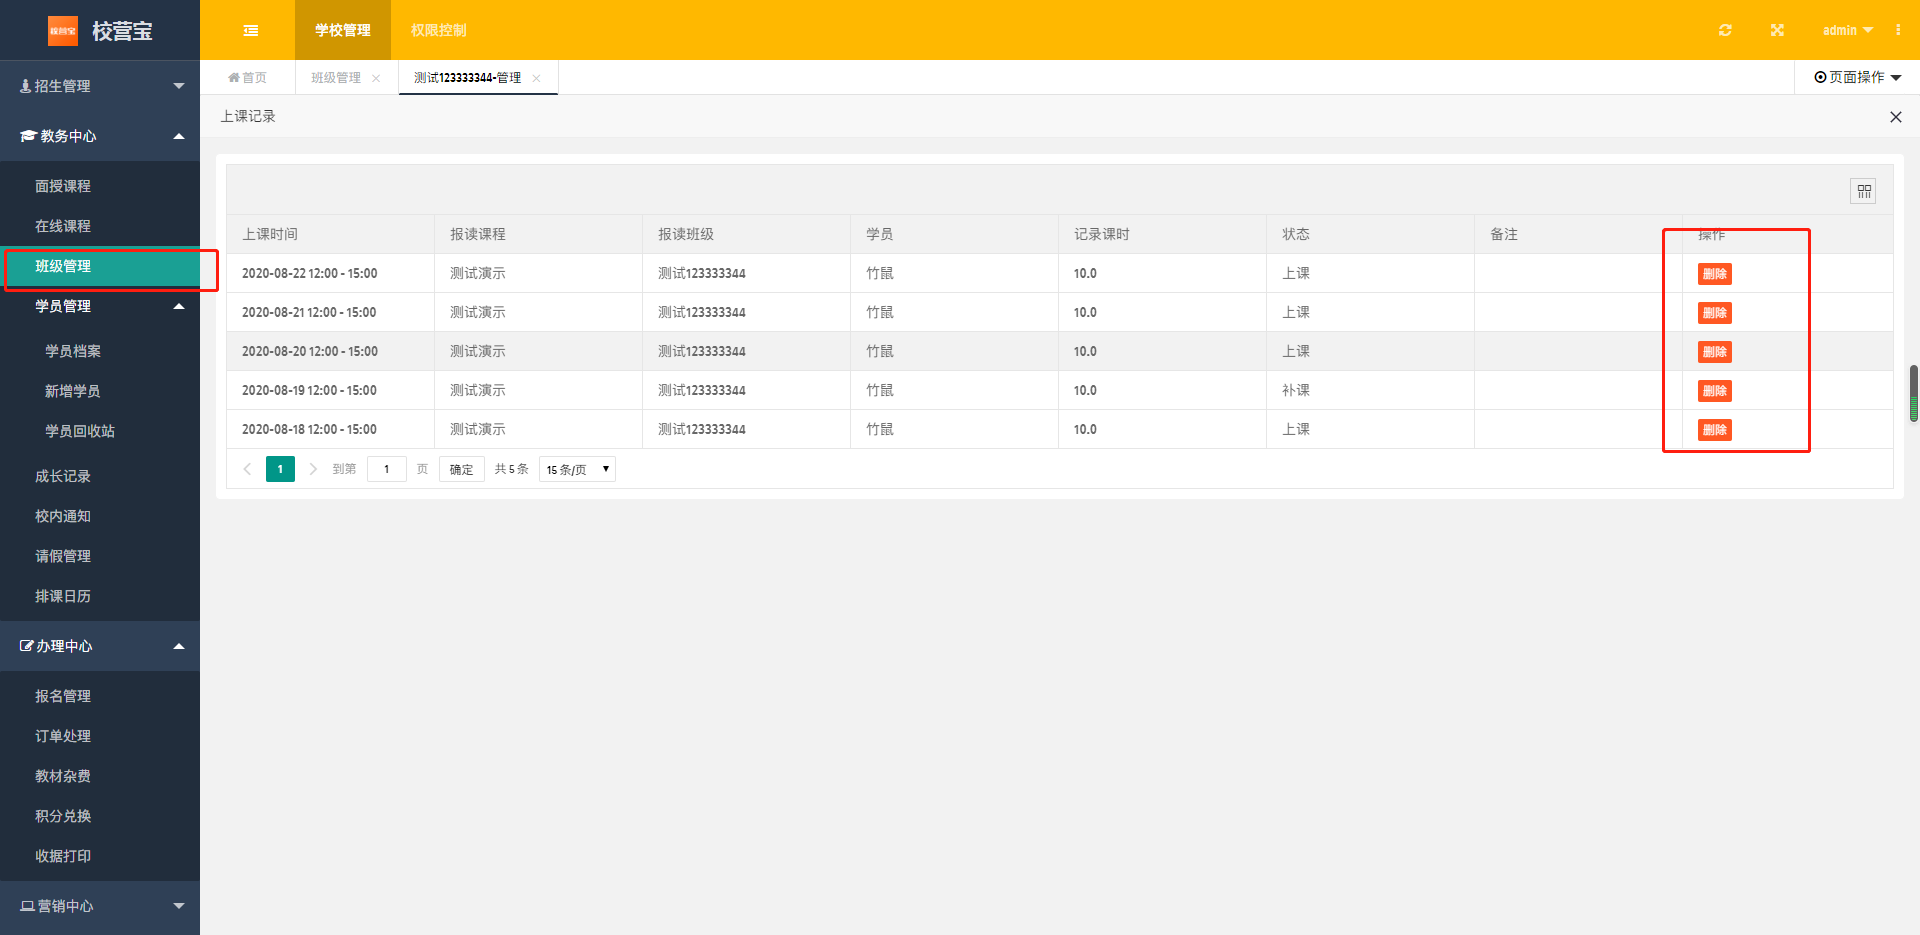Screen dimensions: 1920x935
Task: Open the 首页 tab
Action: click(247, 78)
